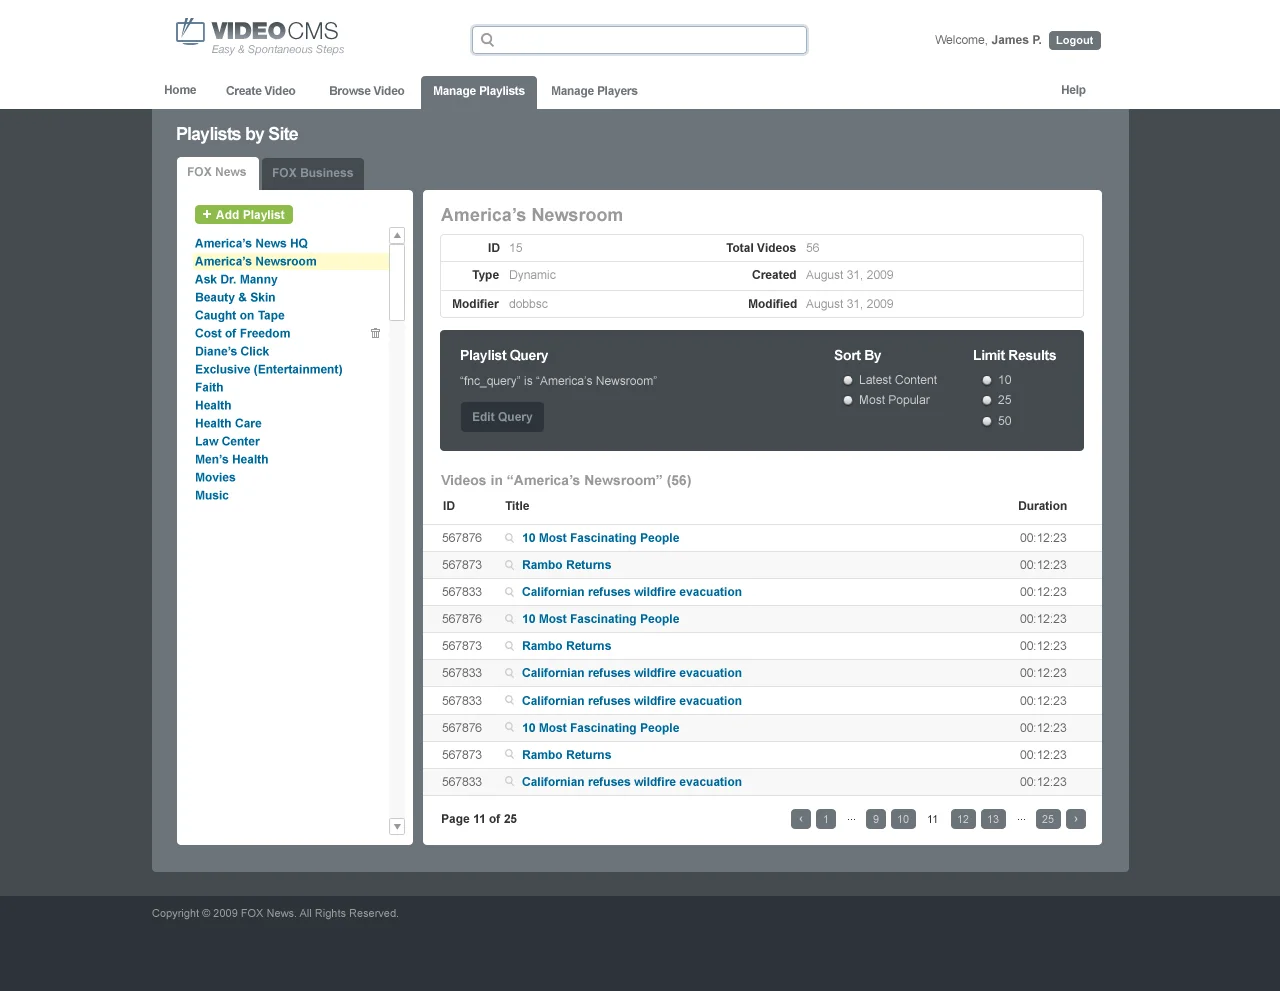Go to page 1 in pagination
This screenshot has height=991, width=1280.
pyautogui.click(x=826, y=819)
